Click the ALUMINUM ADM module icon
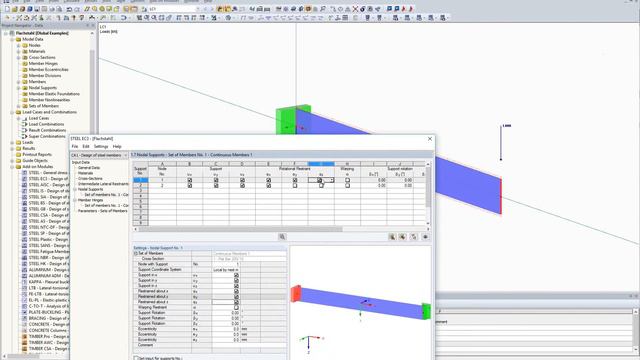640x360 pixels. coord(24,276)
